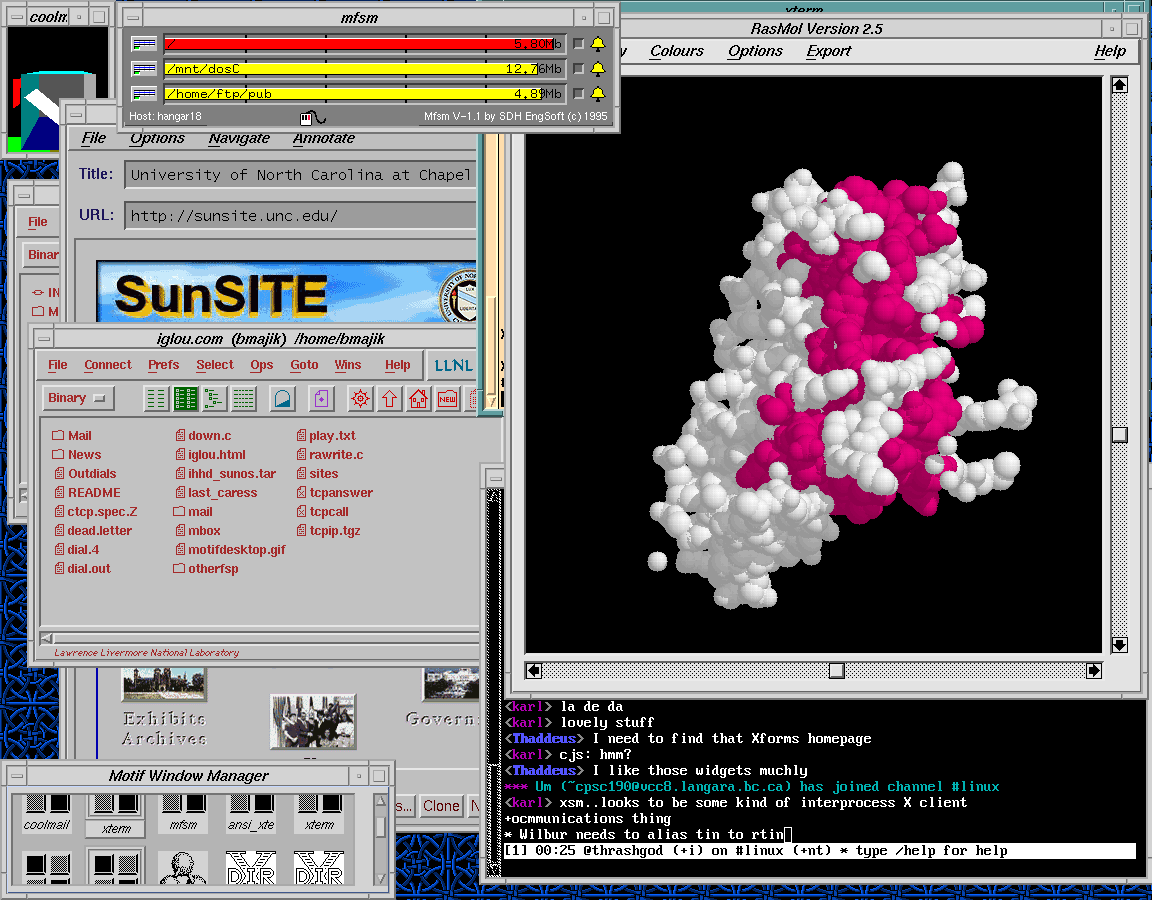This screenshot has height=900, width=1152.
Task: Click RasMol vertical scrollbar down arrow
Action: [1119, 645]
